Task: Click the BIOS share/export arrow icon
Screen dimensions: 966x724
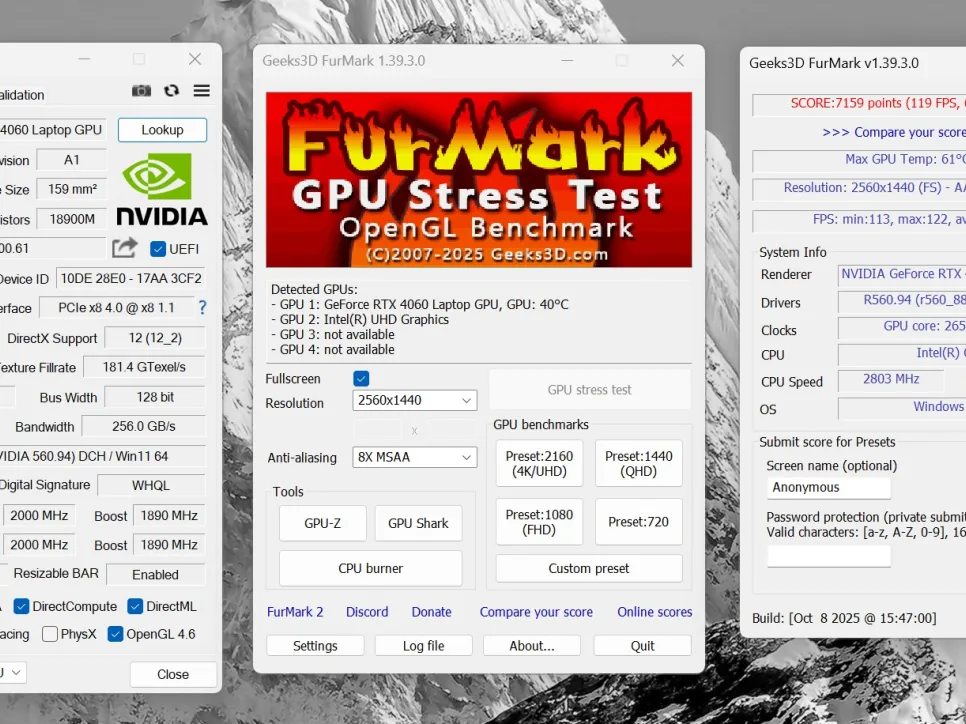Action: (125, 248)
